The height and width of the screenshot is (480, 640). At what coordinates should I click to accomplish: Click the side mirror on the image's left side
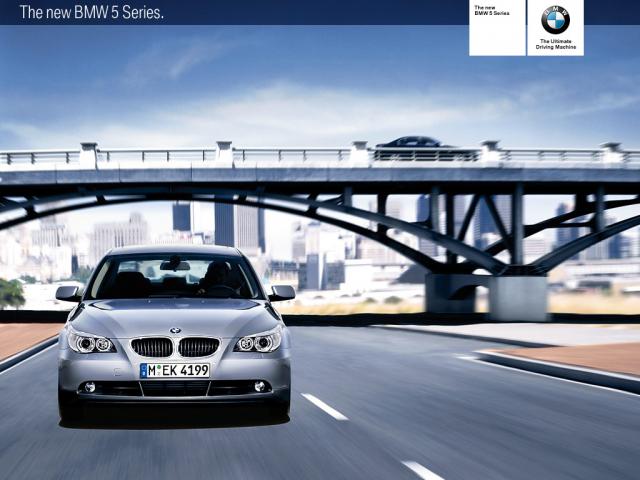[x=68, y=293]
